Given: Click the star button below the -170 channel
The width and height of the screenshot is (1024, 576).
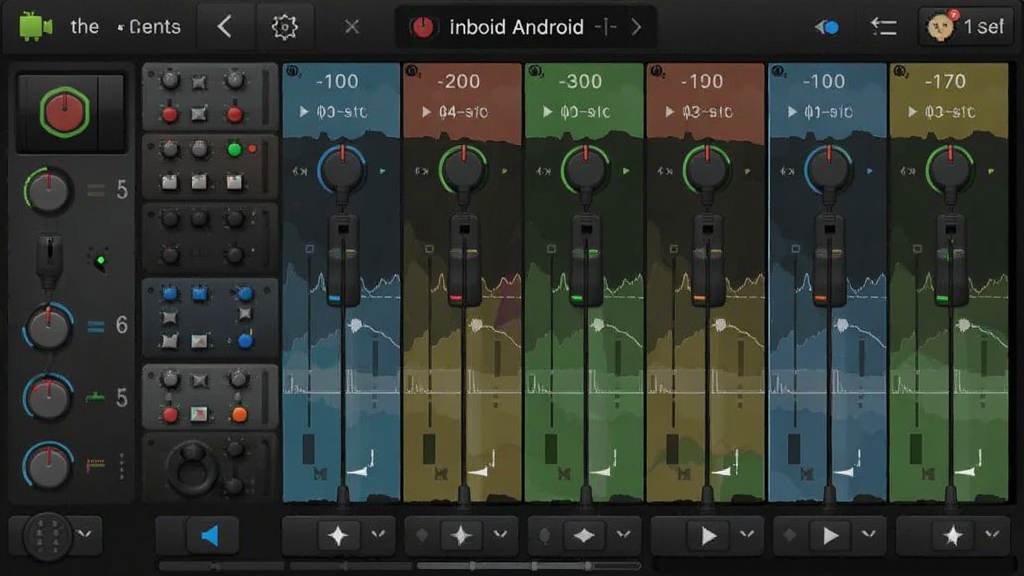Looking at the screenshot, I should 953,536.
